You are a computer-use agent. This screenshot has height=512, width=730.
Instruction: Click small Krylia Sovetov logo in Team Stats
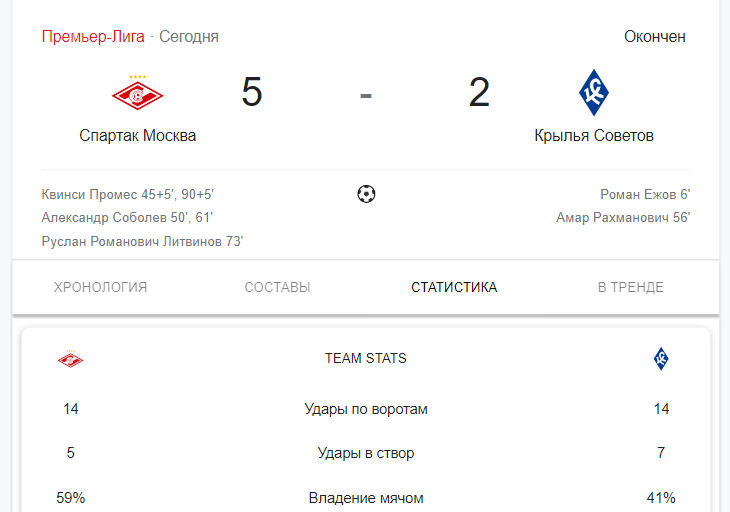click(x=661, y=359)
